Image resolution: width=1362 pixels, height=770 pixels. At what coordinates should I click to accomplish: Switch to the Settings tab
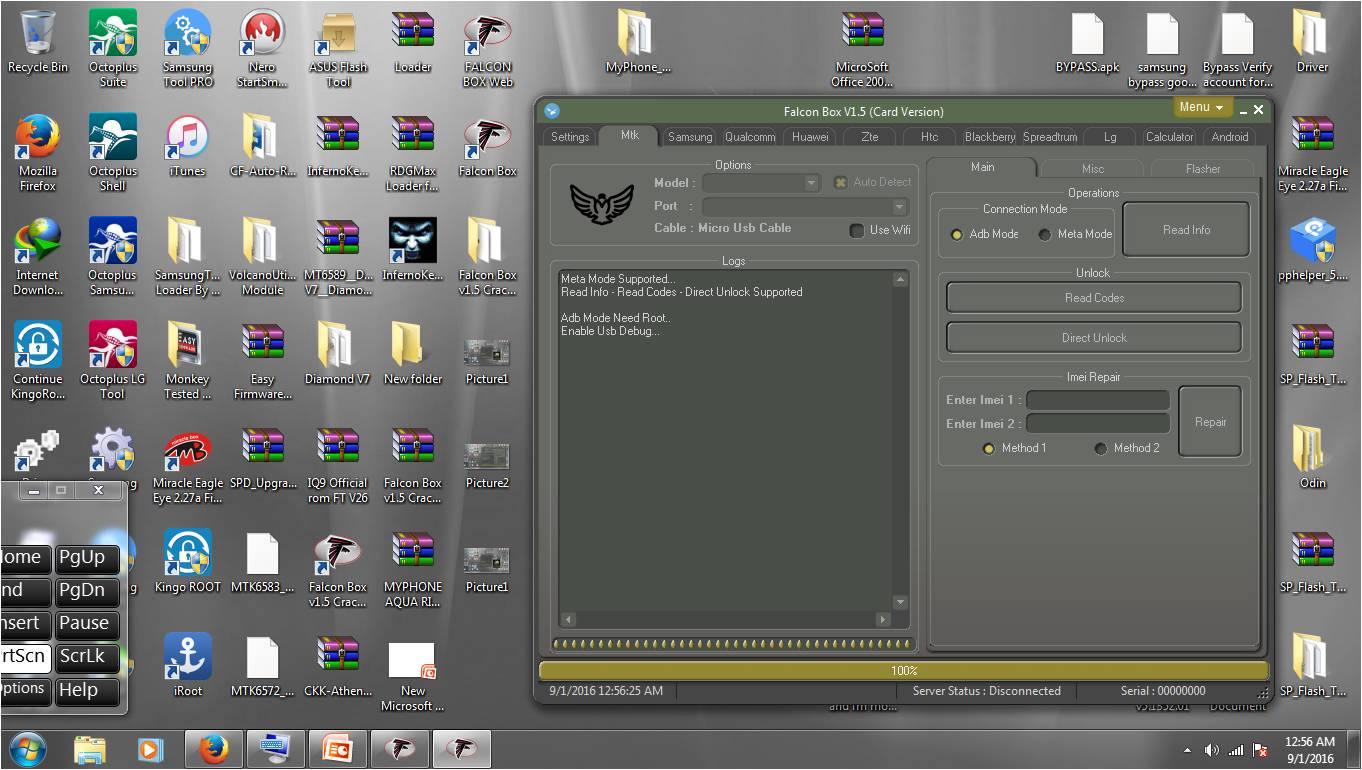(x=570, y=137)
